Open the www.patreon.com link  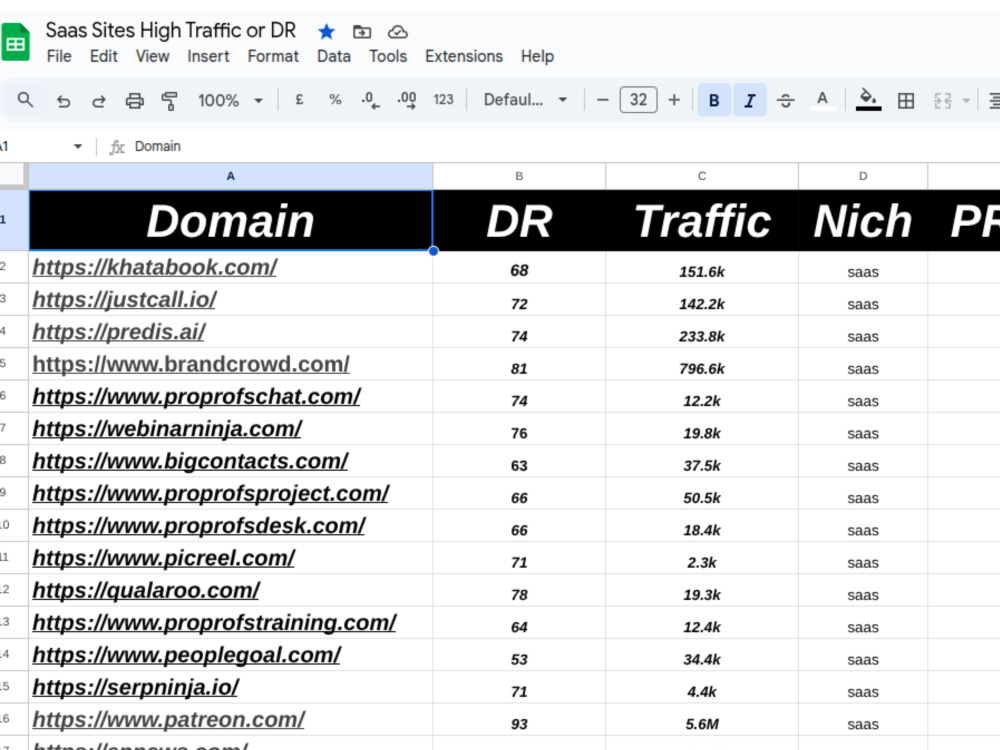(x=168, y=719)
